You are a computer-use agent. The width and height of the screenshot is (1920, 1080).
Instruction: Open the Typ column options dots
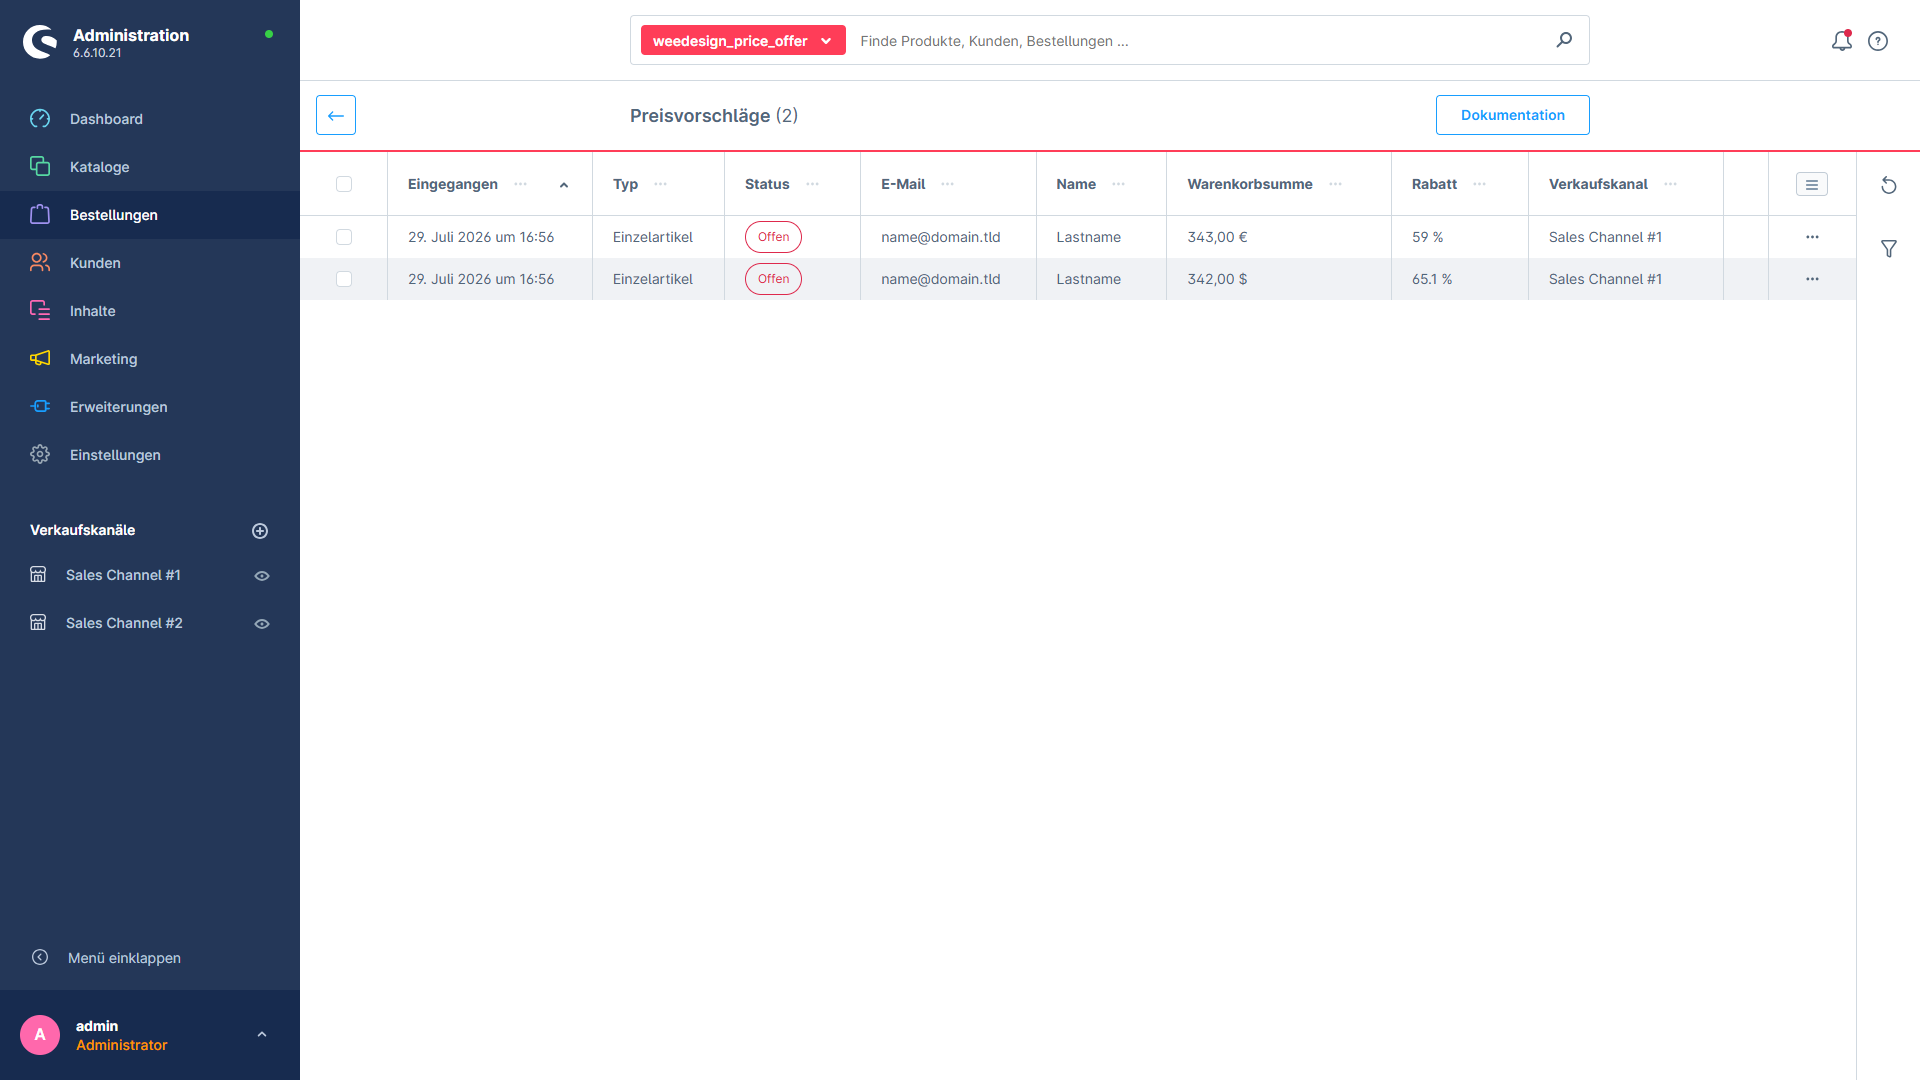point(660,184)
